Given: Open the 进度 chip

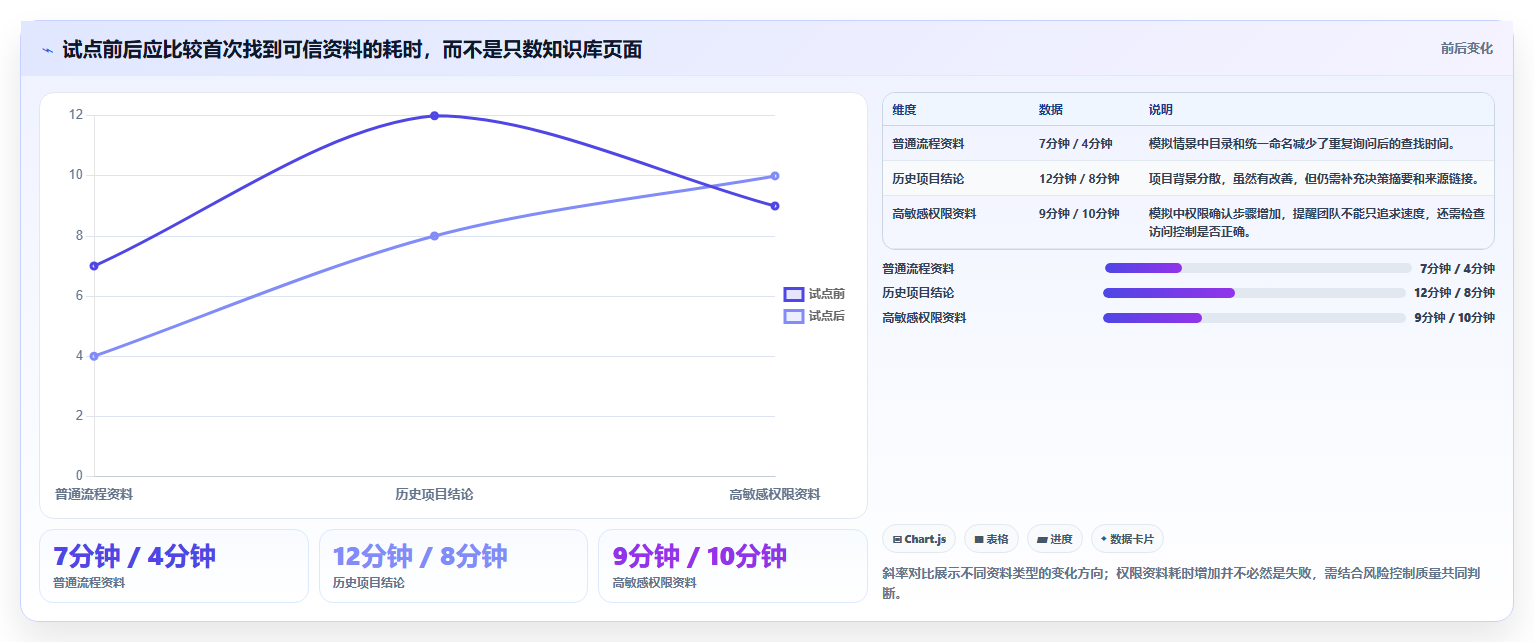Looking at the screenshot, I should coord(1054,539).
